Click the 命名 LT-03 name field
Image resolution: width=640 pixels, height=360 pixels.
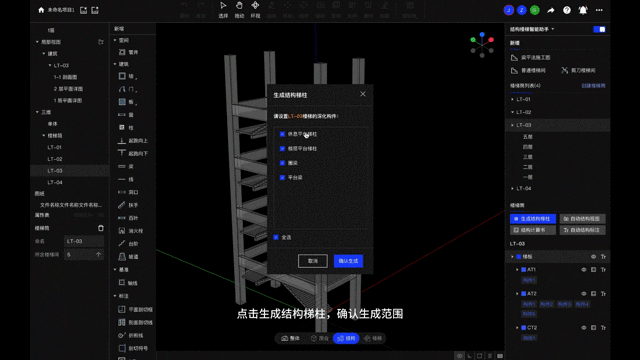[x=84, y=241]
